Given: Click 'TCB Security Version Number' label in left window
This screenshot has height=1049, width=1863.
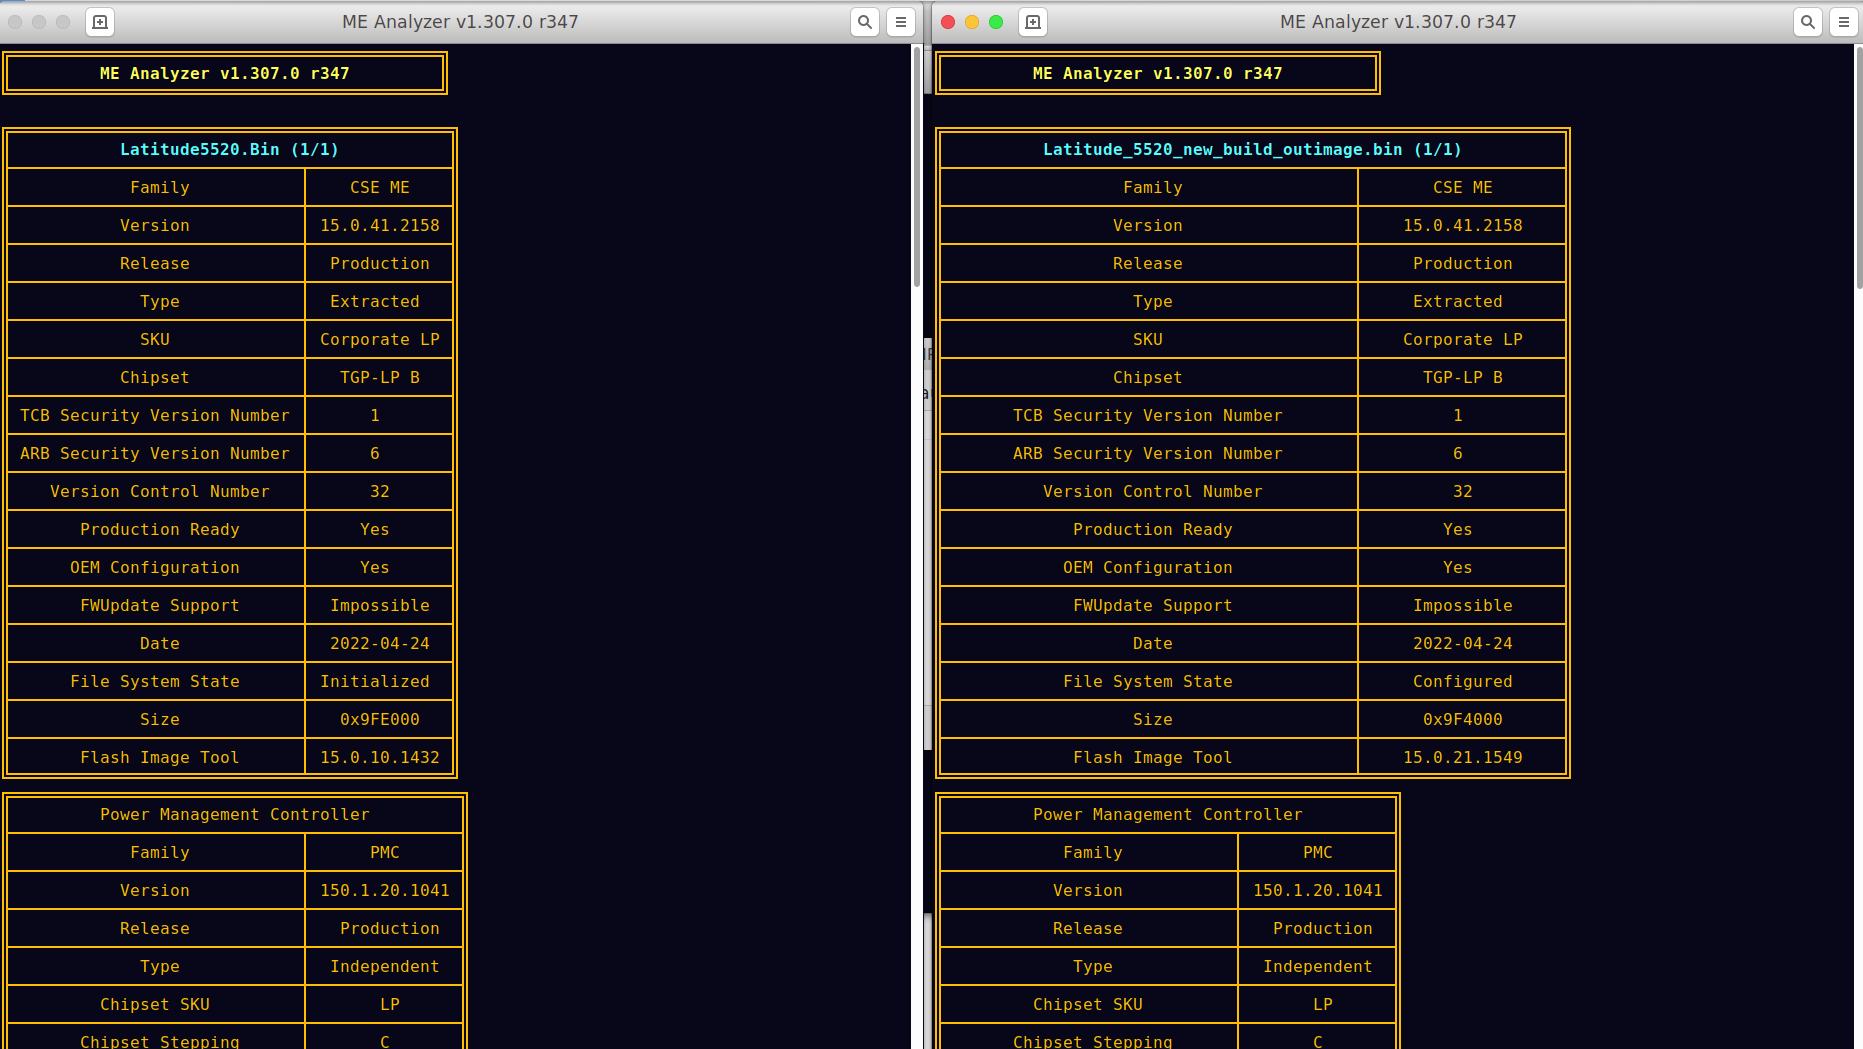Looking at the screenshot, I should point(155,415).
